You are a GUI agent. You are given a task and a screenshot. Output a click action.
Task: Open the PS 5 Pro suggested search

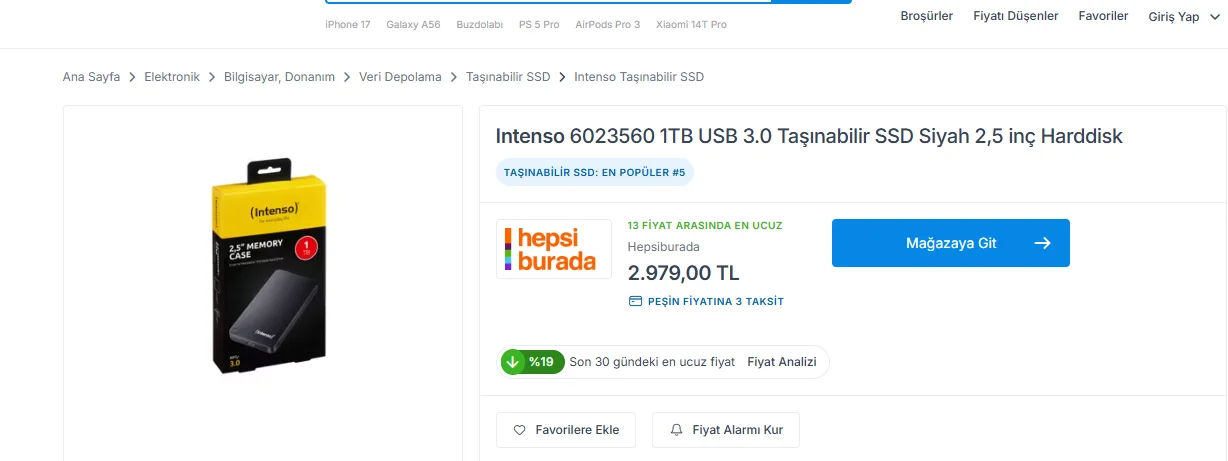pos(539,24)
